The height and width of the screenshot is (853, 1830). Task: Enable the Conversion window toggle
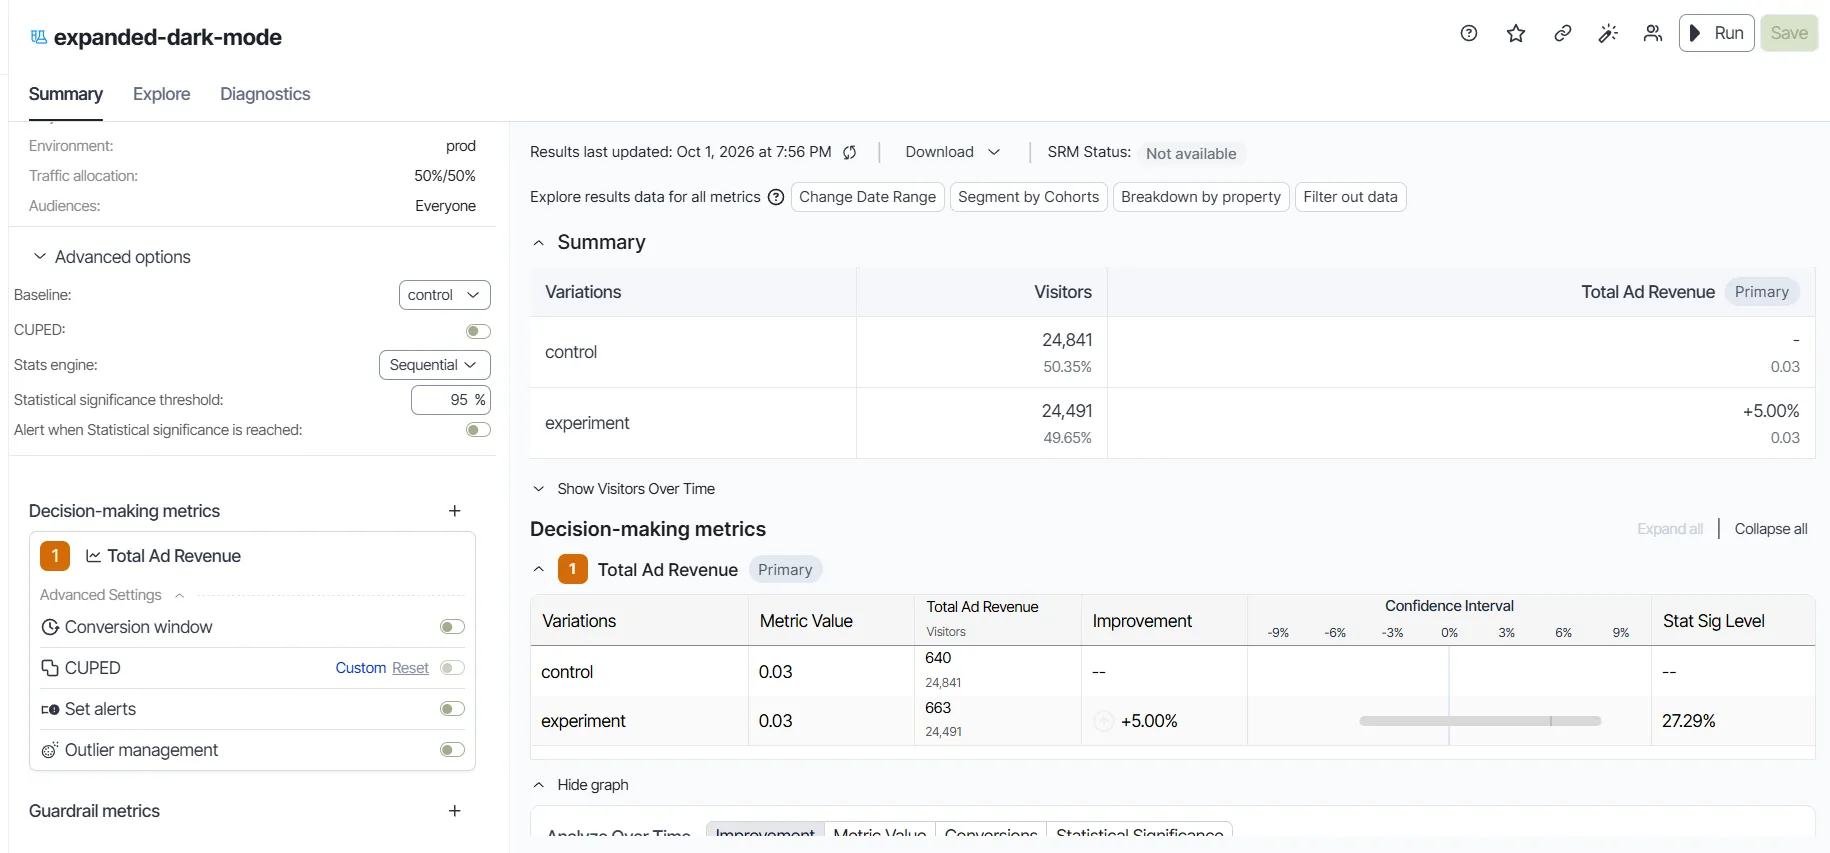coord(452,627)
